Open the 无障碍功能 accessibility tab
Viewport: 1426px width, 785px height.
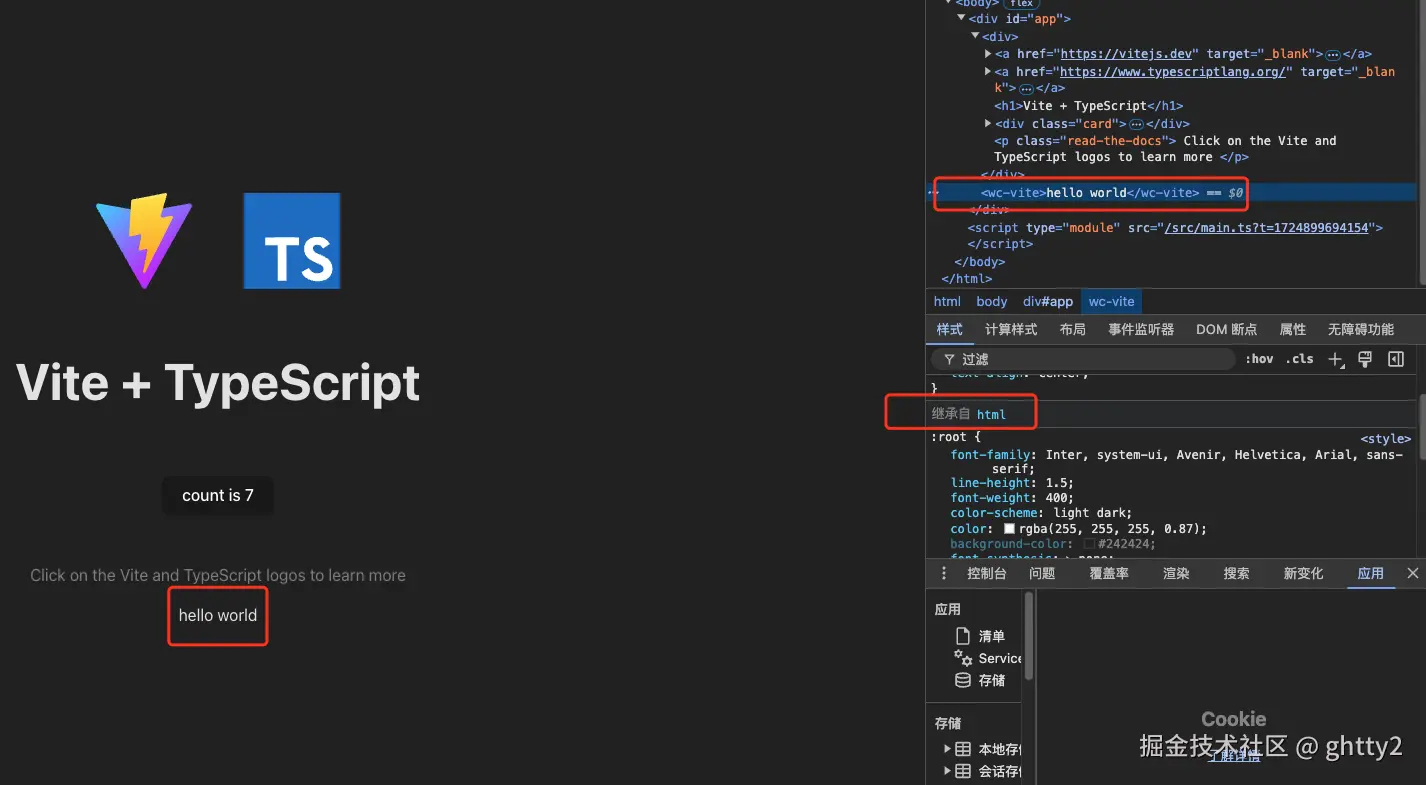pos(1360,329)
